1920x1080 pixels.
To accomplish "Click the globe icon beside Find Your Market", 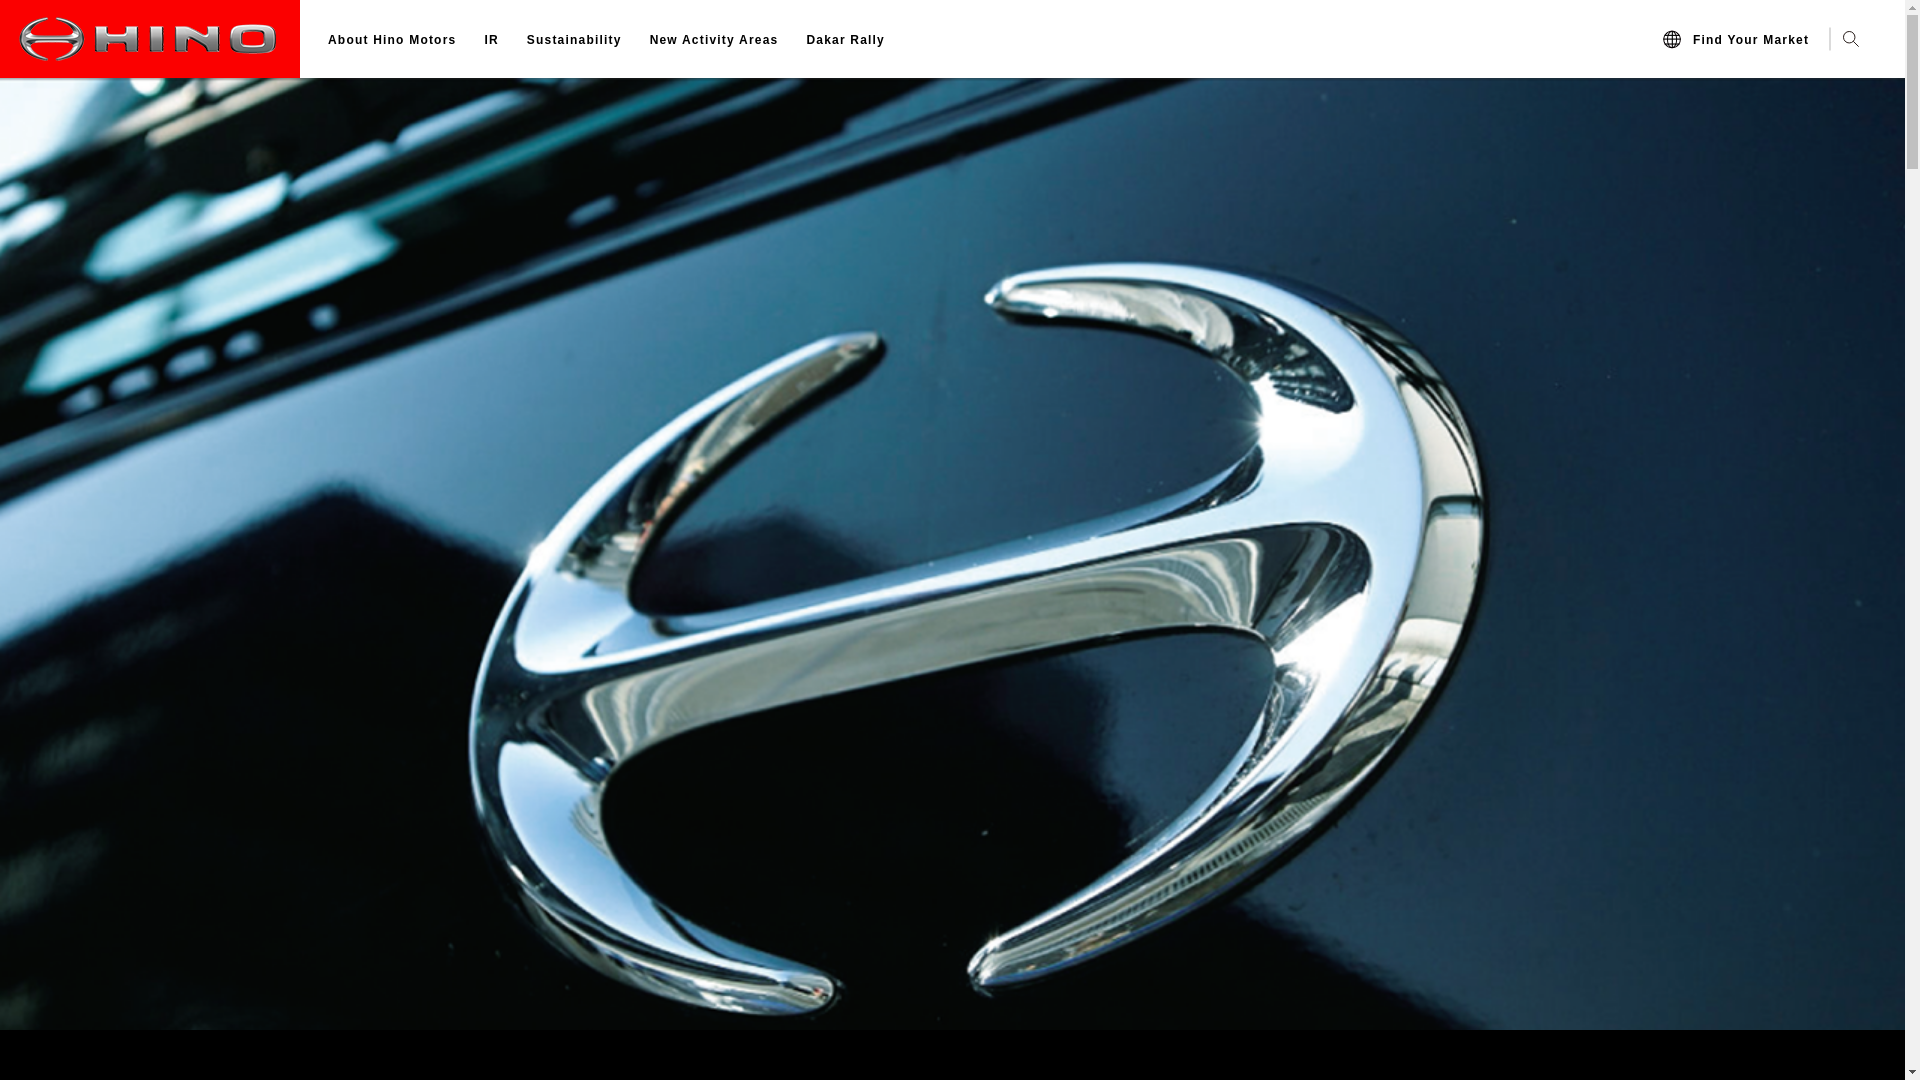I will click(x=1672, y=39).
